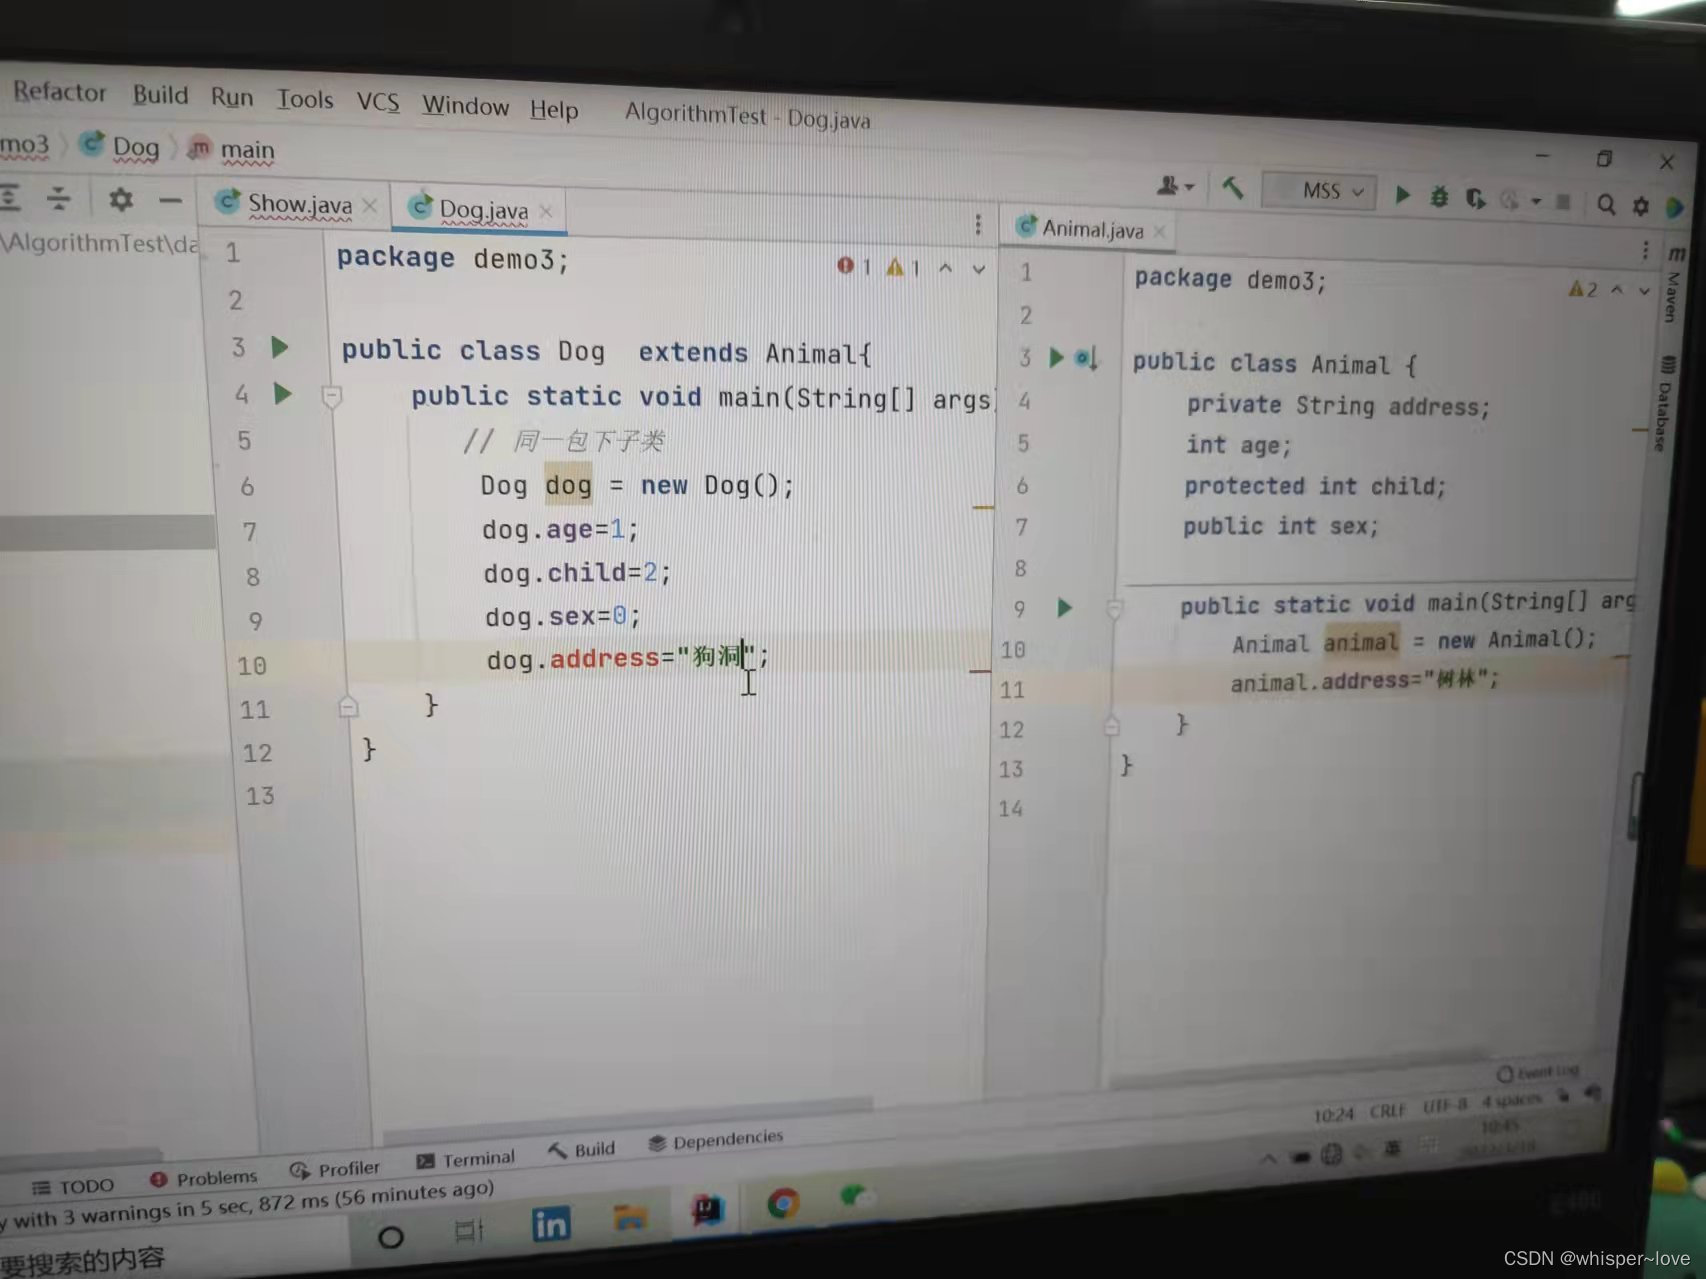Click the 4 spaces indent indicator
1706x1279 pixels.
(x=1511, y=1100)
